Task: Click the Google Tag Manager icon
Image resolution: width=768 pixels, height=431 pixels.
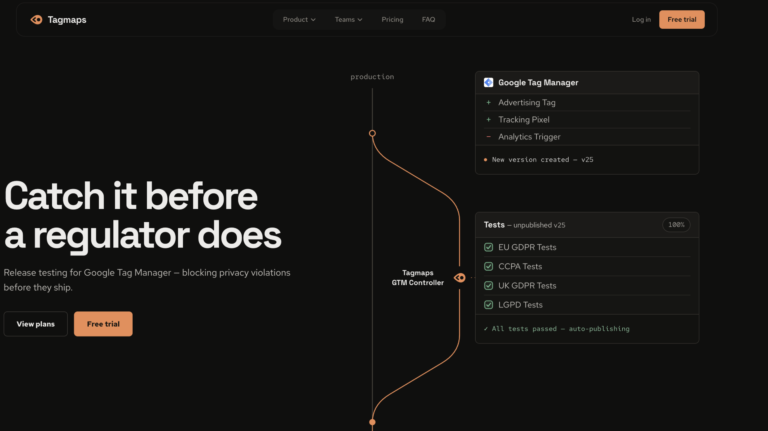Action: pyautogui.click(x=488, y=82)
